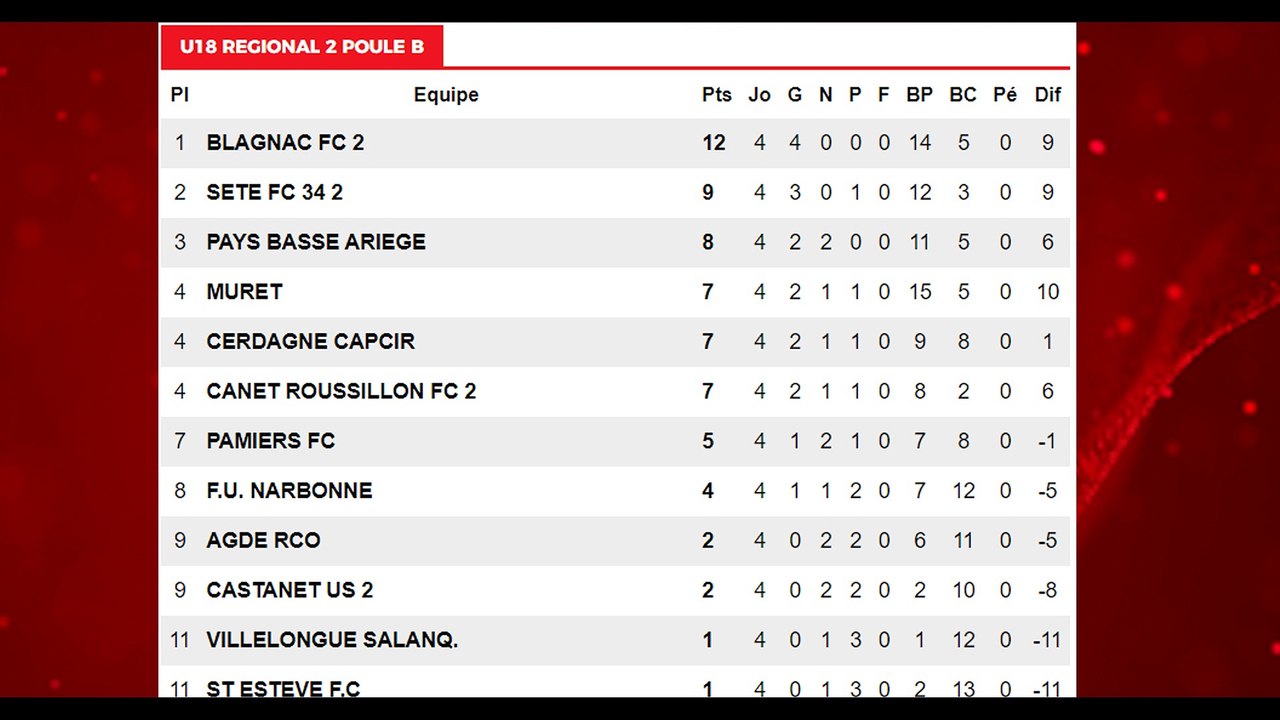Select the CERDAGNE CAPCIR team name

pyautogui.click(x=310, y=341)
